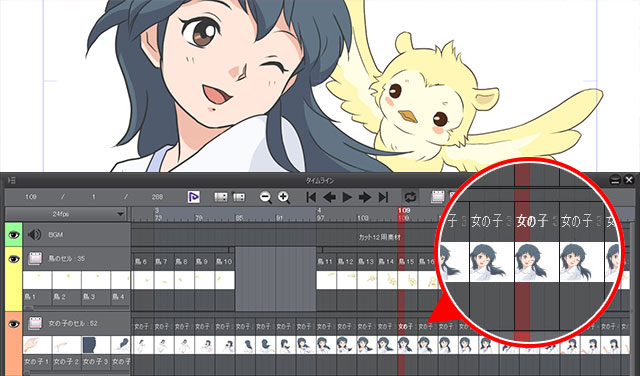Step back to previous frame
The image size is (640, 376).
click(x=329, y=198)
